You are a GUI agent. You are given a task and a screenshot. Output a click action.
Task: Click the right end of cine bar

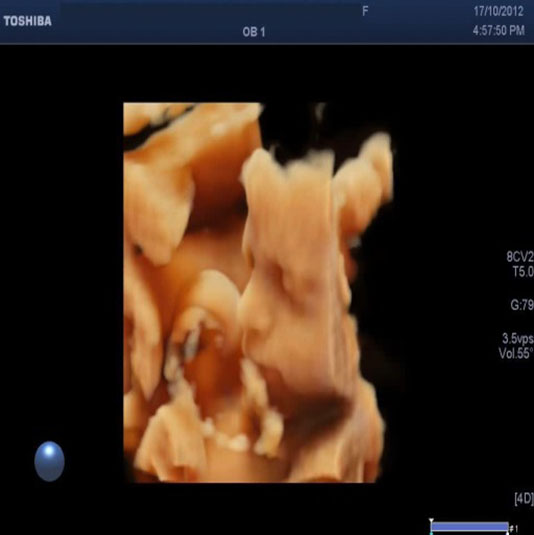pyautogui.click(x=507, y=526)
